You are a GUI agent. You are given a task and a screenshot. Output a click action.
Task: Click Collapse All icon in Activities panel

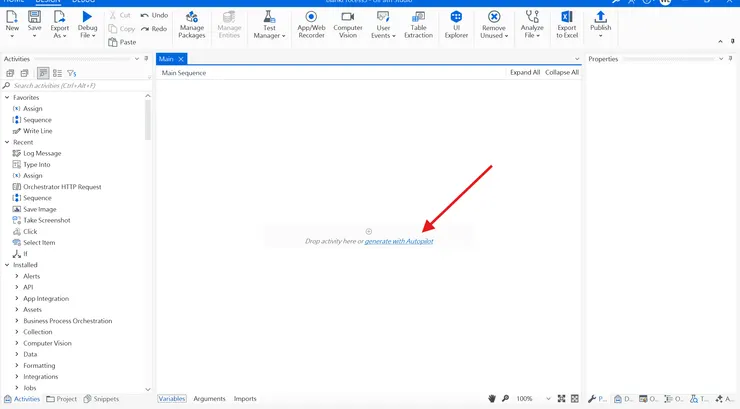coord(24,73)
